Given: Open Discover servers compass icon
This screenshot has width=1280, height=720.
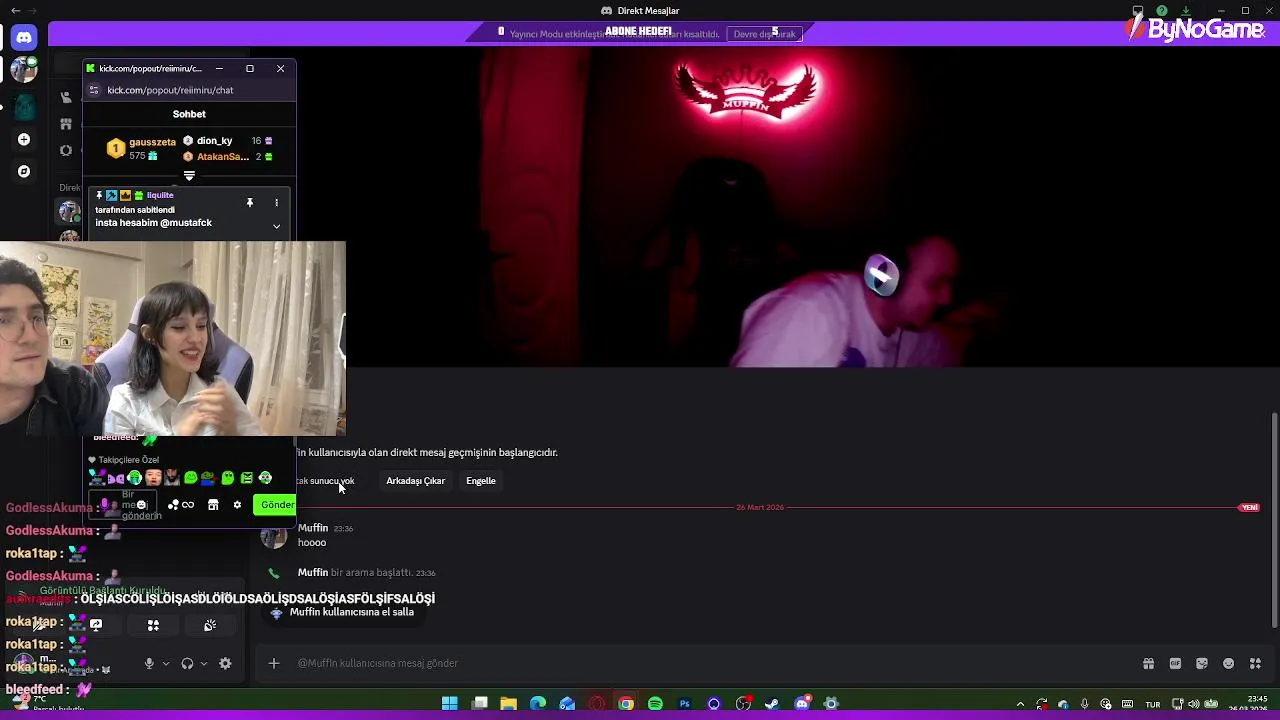Looking at the screenshot, I should click(24, 171).
